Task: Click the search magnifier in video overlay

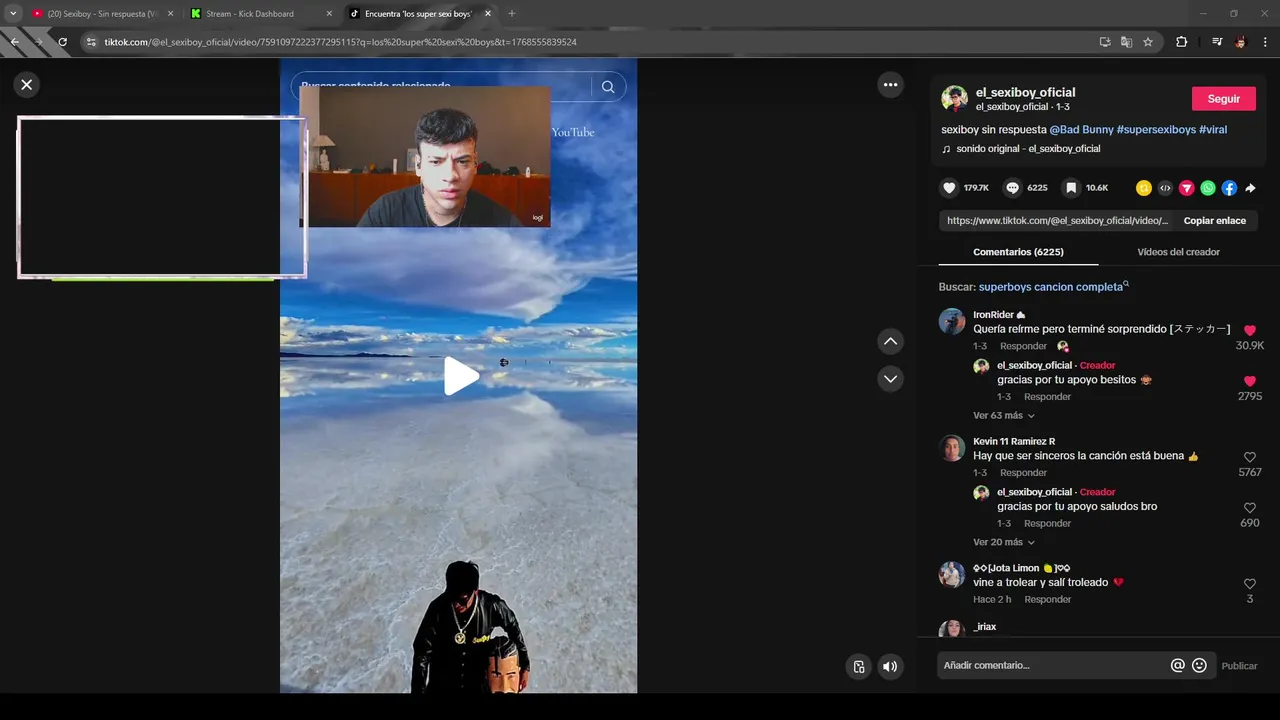Action: coord(608,87)
